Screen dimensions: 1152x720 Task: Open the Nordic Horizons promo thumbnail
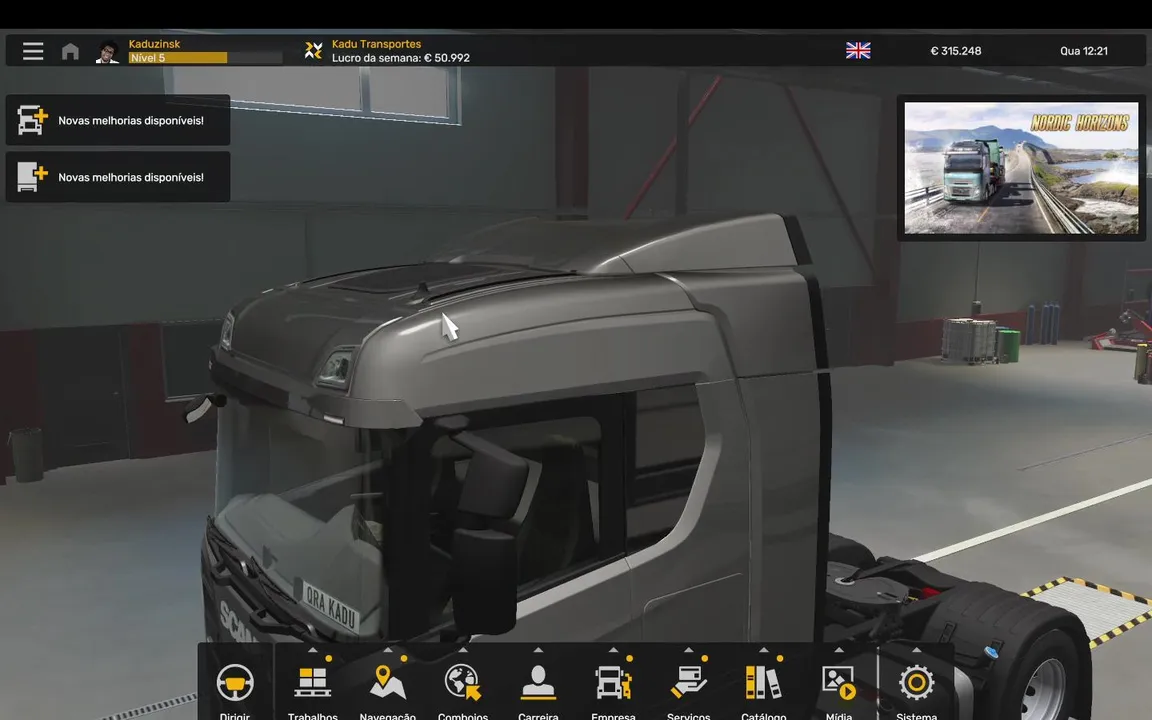tap(1021, 168)
